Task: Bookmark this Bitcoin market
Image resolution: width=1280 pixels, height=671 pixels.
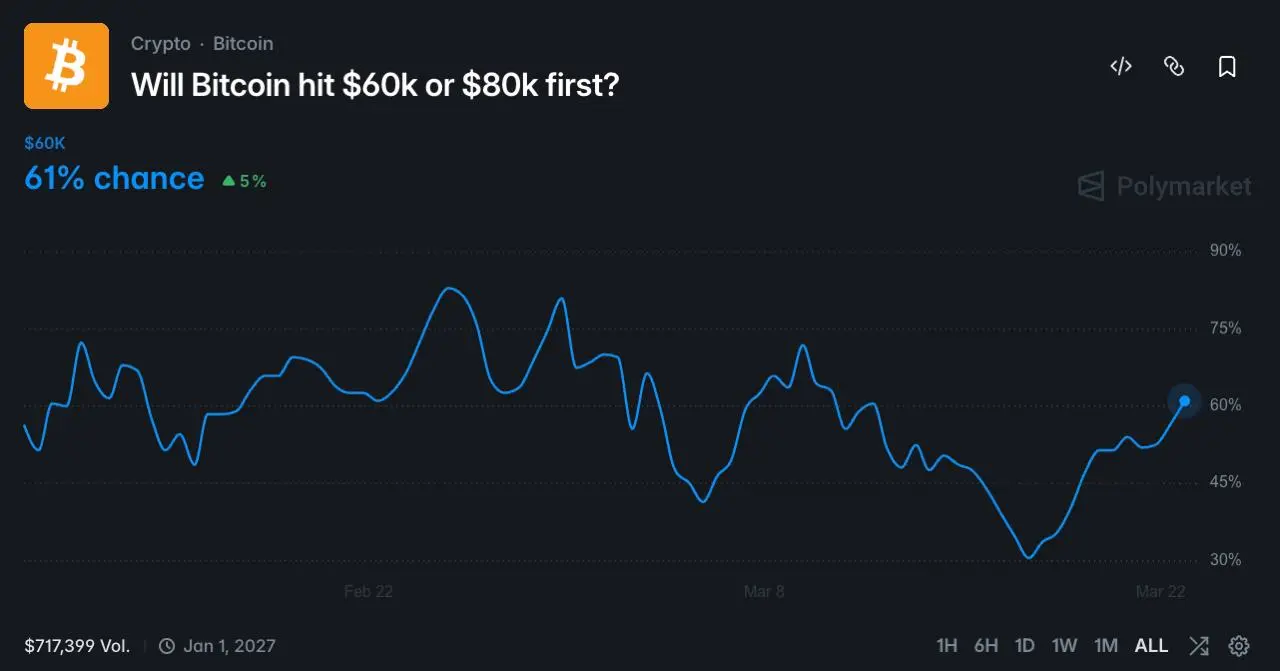Action: [x=1227, y=67]
